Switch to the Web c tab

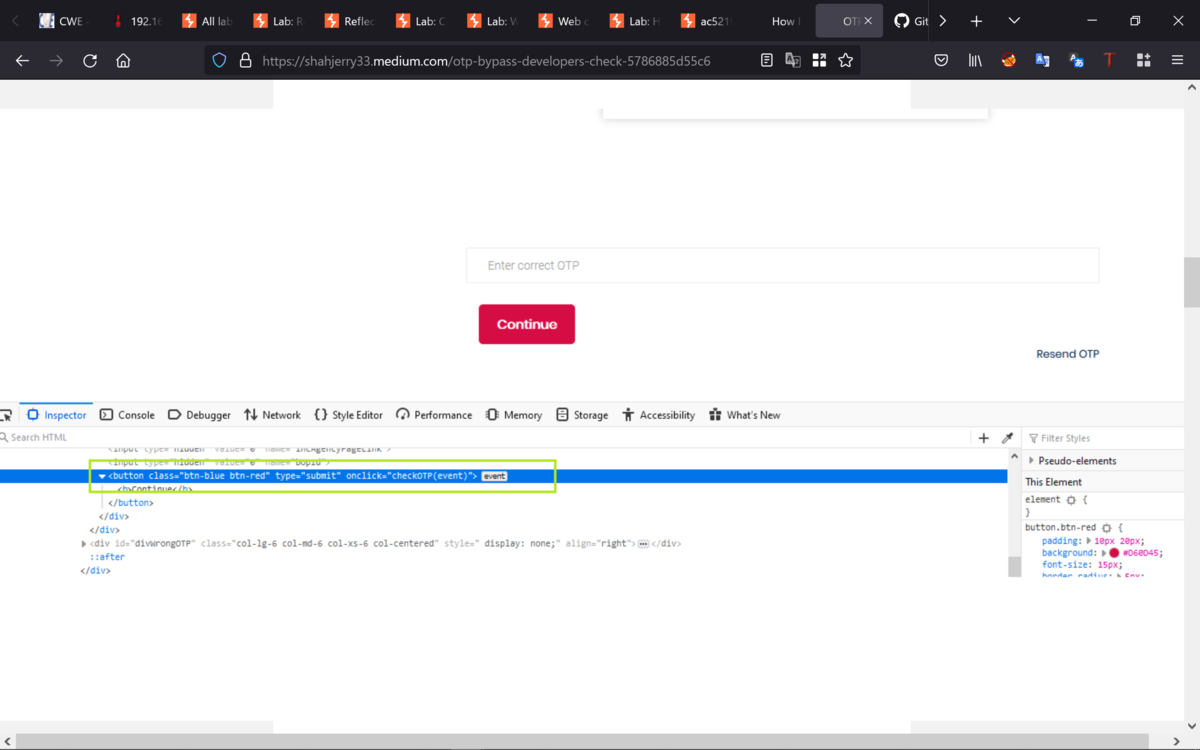tap(563, 21)
